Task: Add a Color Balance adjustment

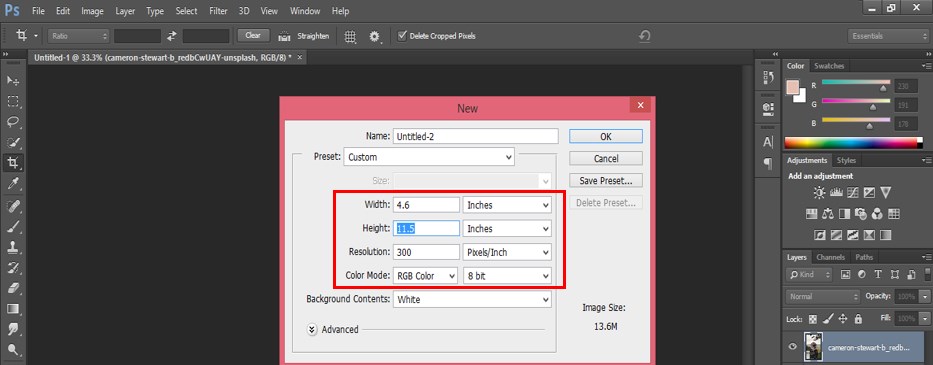Action: click(828, 213)
